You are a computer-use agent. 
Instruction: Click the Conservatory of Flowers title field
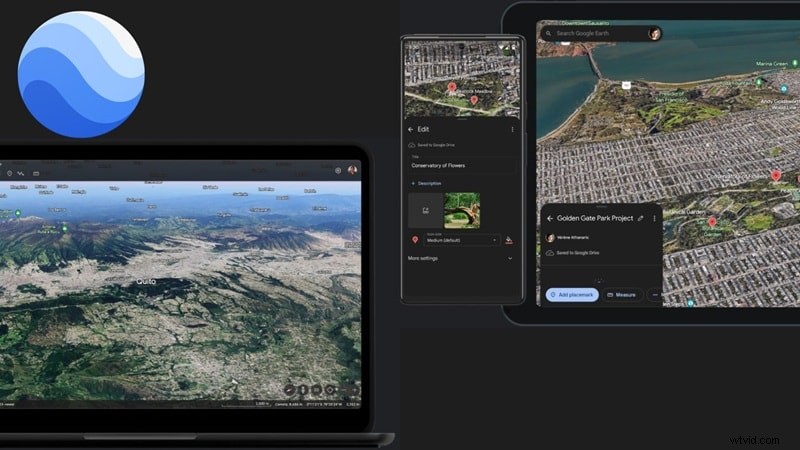462,164
